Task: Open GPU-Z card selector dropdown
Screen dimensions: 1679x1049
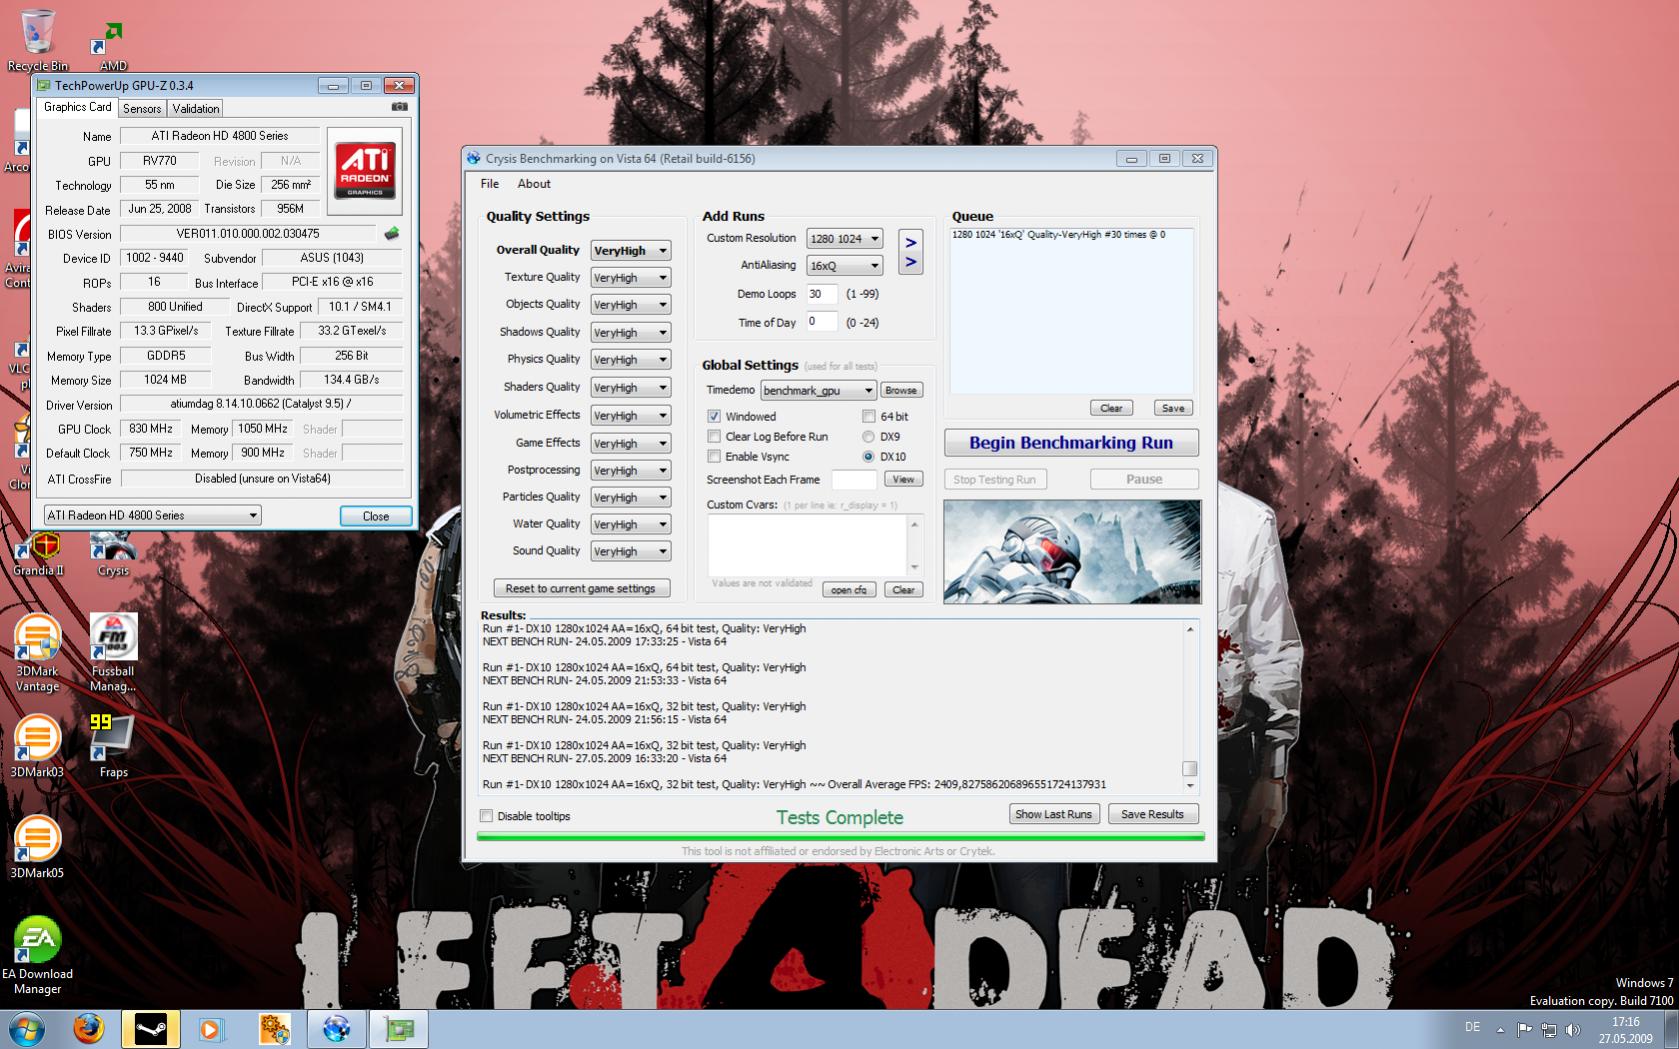Action: click(152, 515)
